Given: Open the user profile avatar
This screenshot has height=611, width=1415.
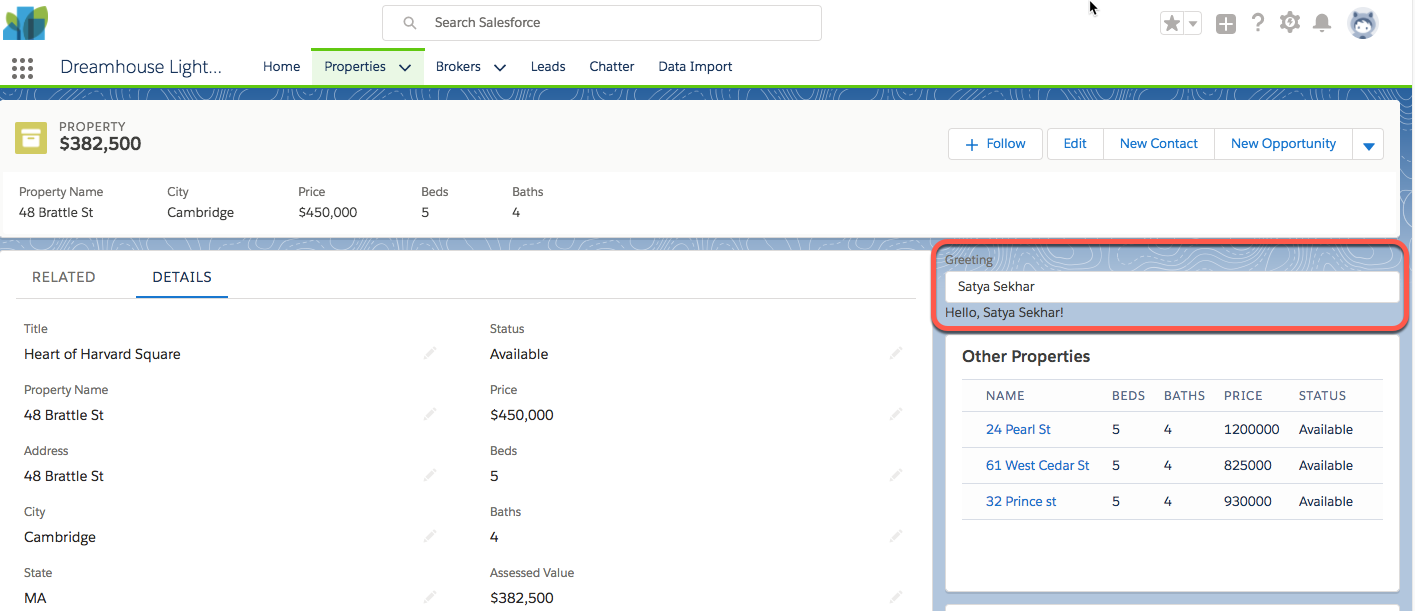Looking at the screenshot, I should tap(1362, 22).
